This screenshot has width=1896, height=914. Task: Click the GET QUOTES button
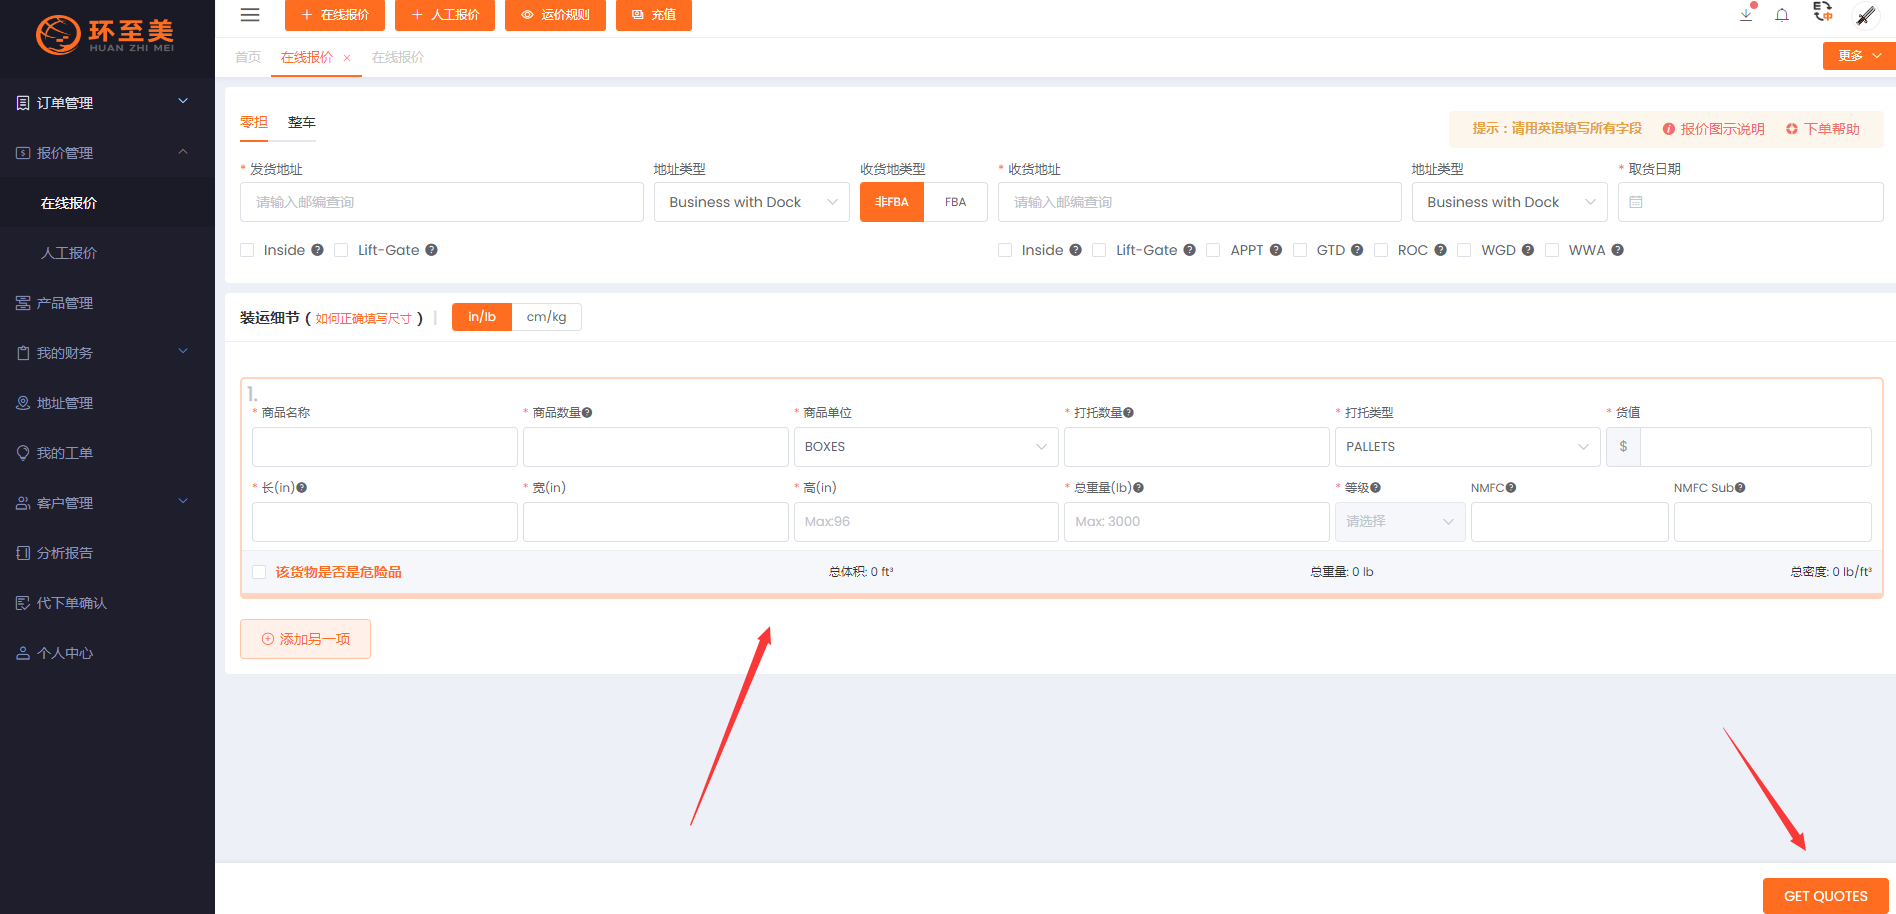[x=1825, y=896]
